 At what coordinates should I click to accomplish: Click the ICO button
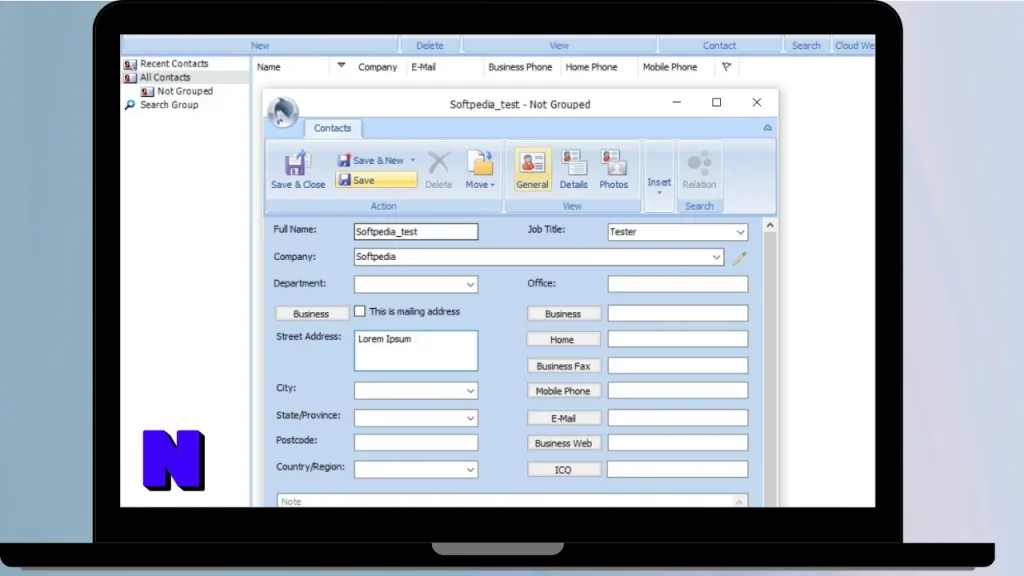click(564, 470)
